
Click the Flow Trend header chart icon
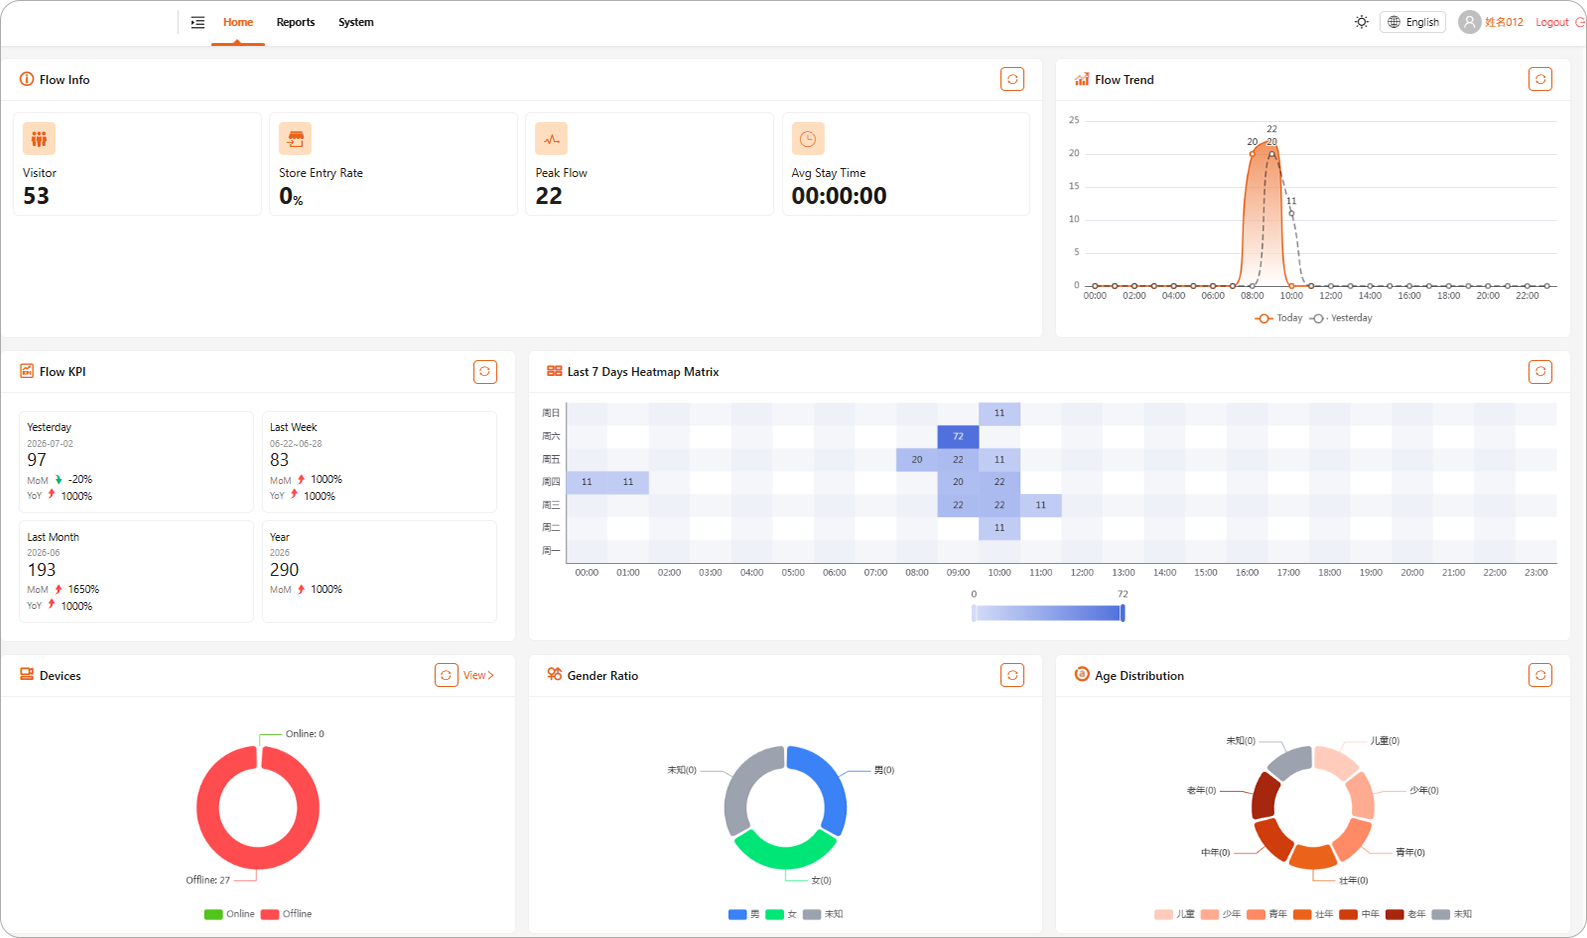coord(1082,79)
